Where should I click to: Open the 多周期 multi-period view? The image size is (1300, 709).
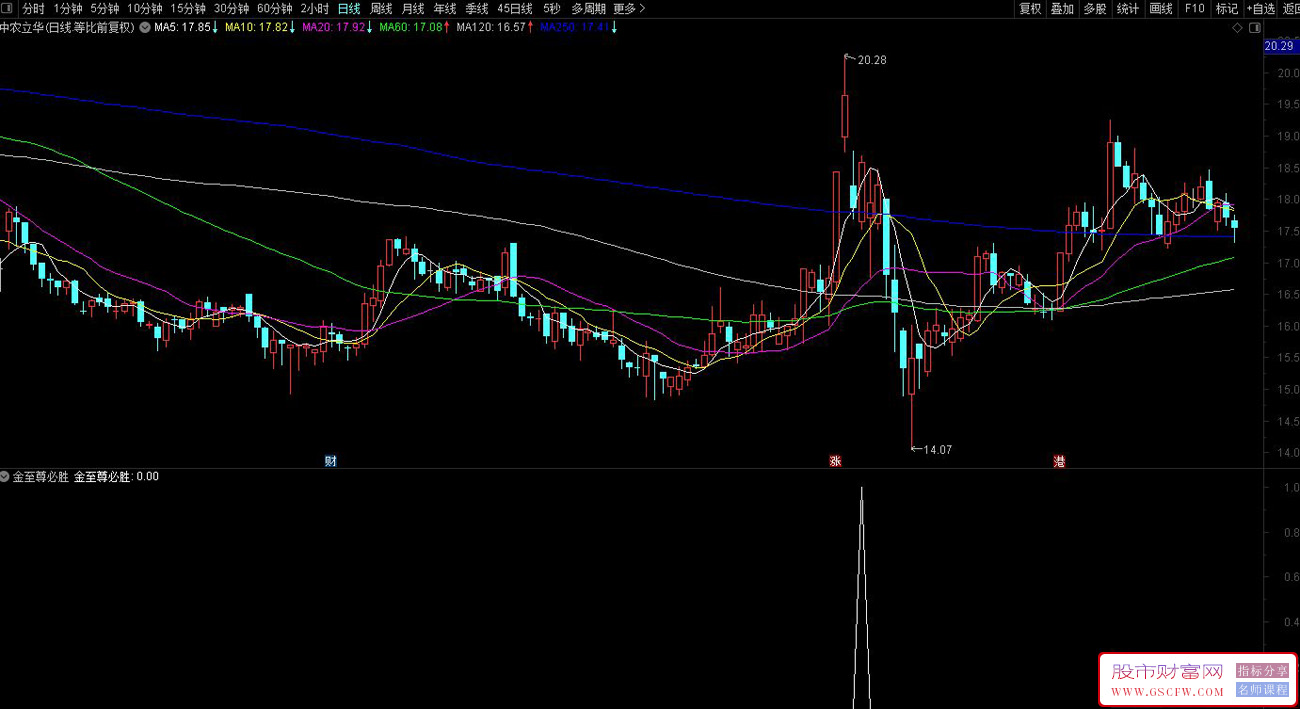(x=589, y=9)
